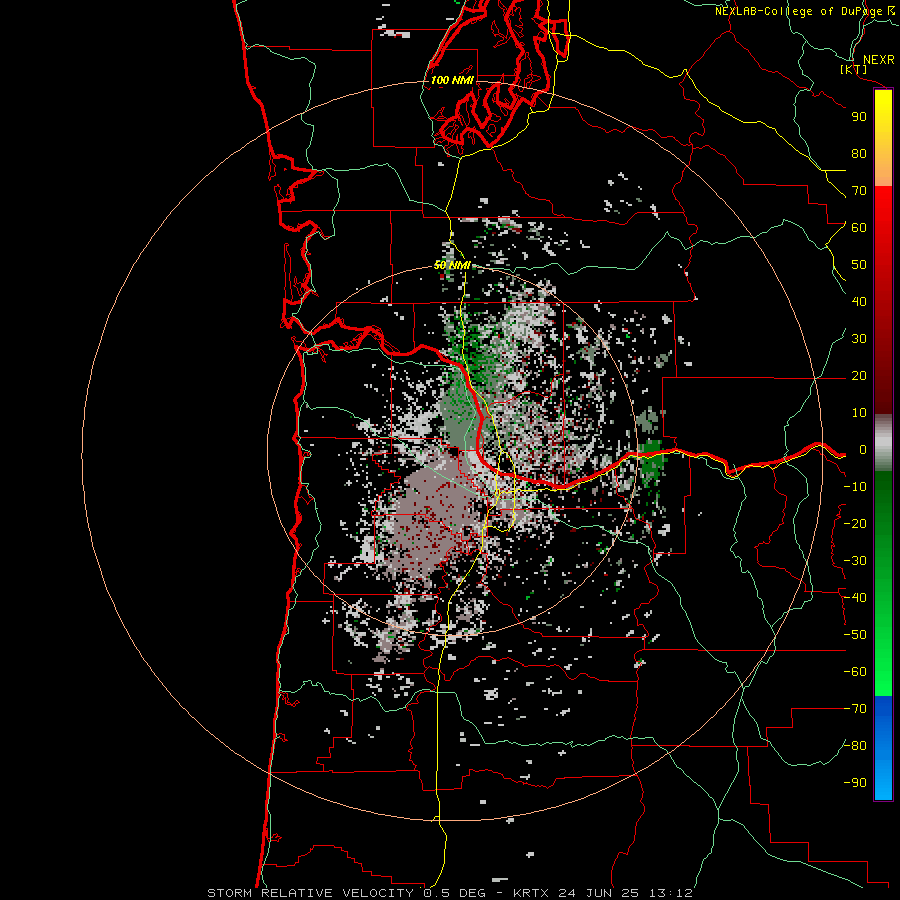Click the "-90" value on the velocity scale
Image resolution: width=900 pixels, height=900 pixels.
point(855,783)
